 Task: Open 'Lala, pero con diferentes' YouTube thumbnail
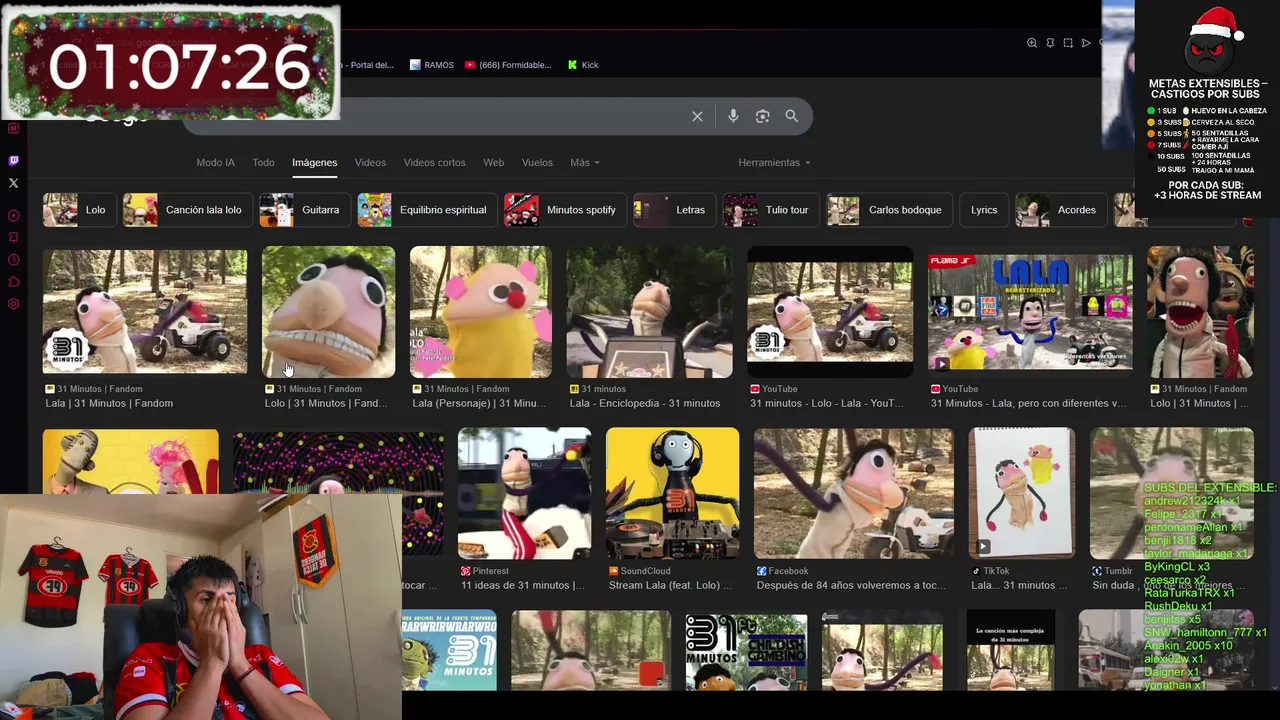pyautogui.click(x=1030, y=312)
